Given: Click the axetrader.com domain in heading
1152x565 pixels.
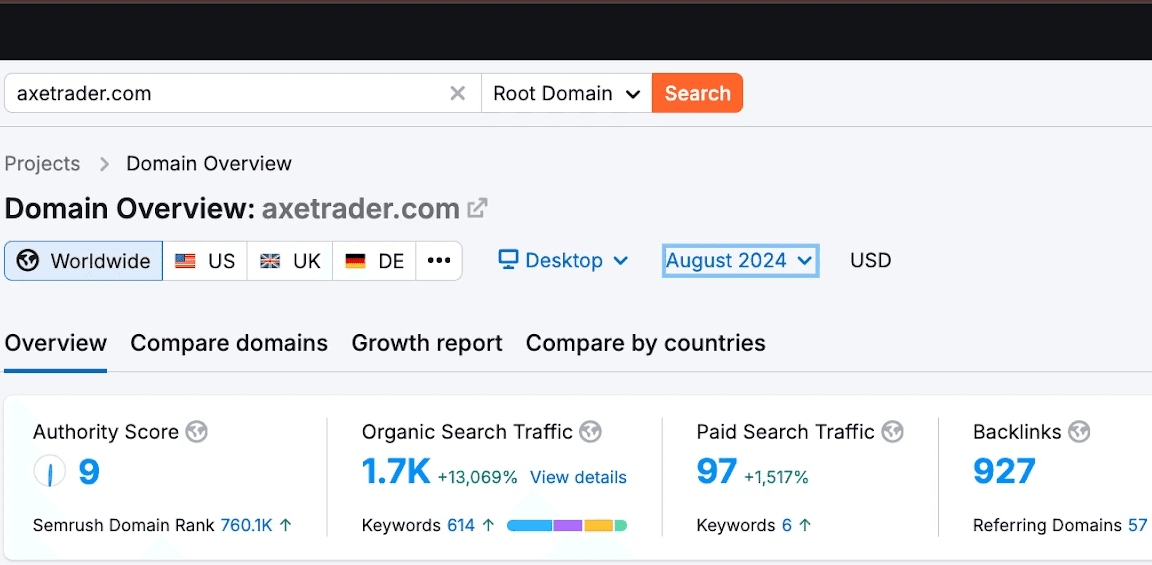Looking at the screenshot, I should [x=361, y=209].
